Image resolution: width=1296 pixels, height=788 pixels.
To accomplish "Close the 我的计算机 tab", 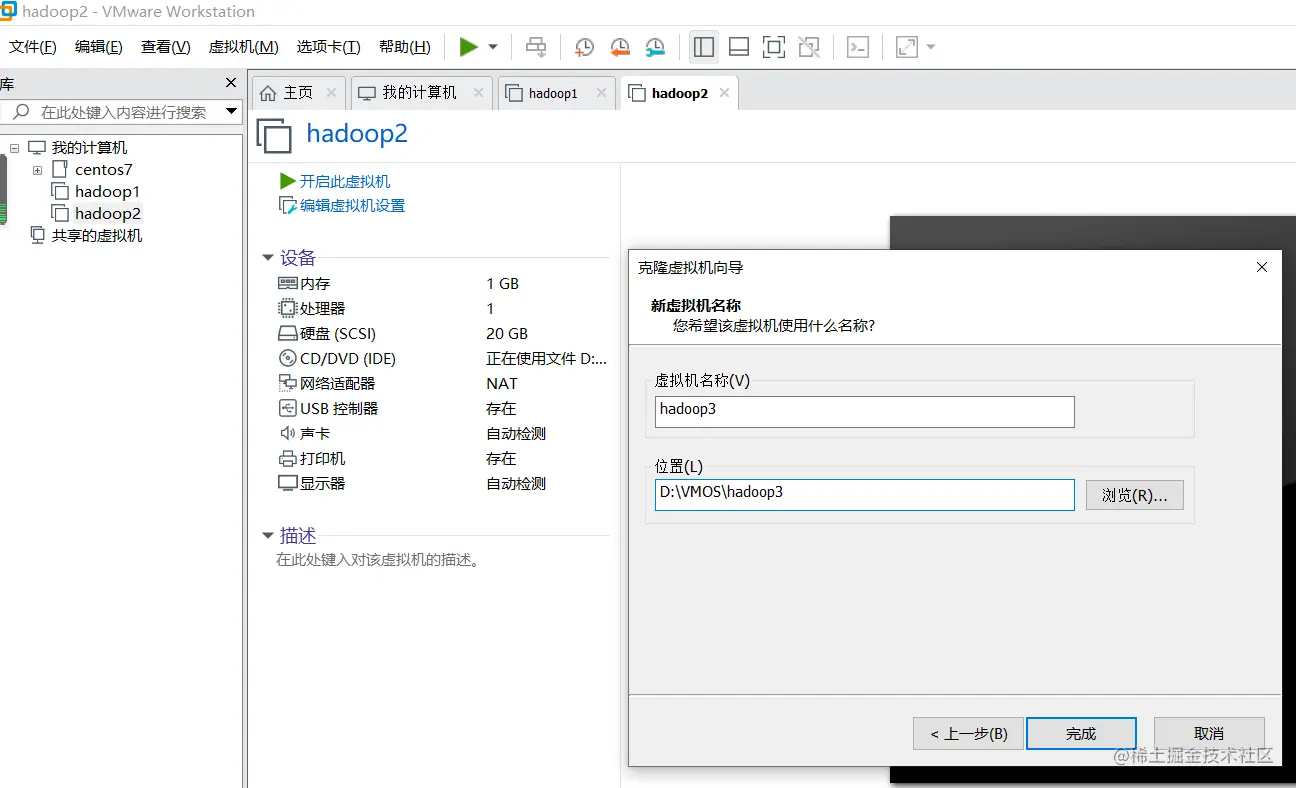I will (x=479, y=93).
